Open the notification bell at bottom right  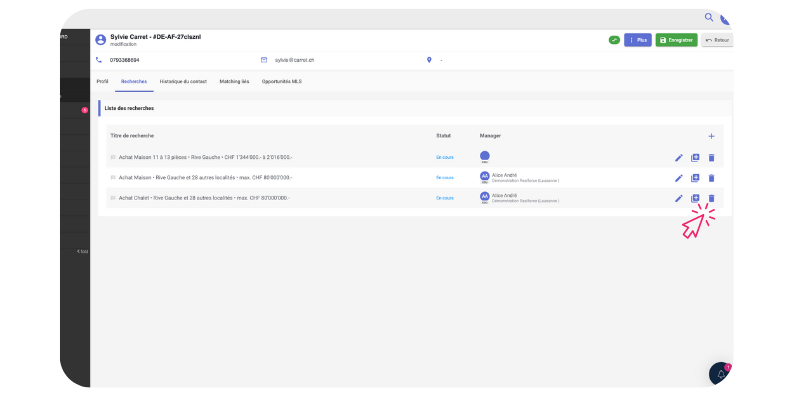click(x=720, y=373)
